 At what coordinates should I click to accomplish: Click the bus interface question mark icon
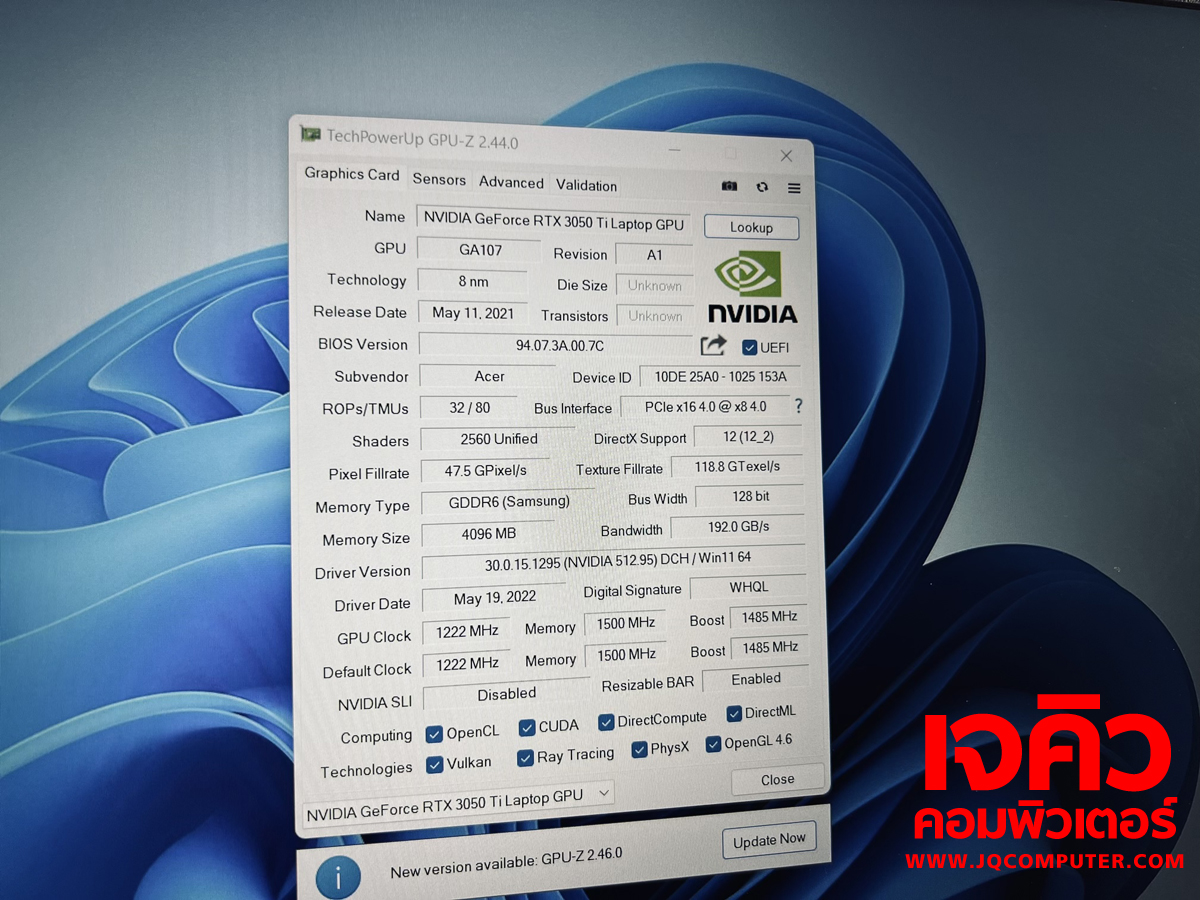798,406
